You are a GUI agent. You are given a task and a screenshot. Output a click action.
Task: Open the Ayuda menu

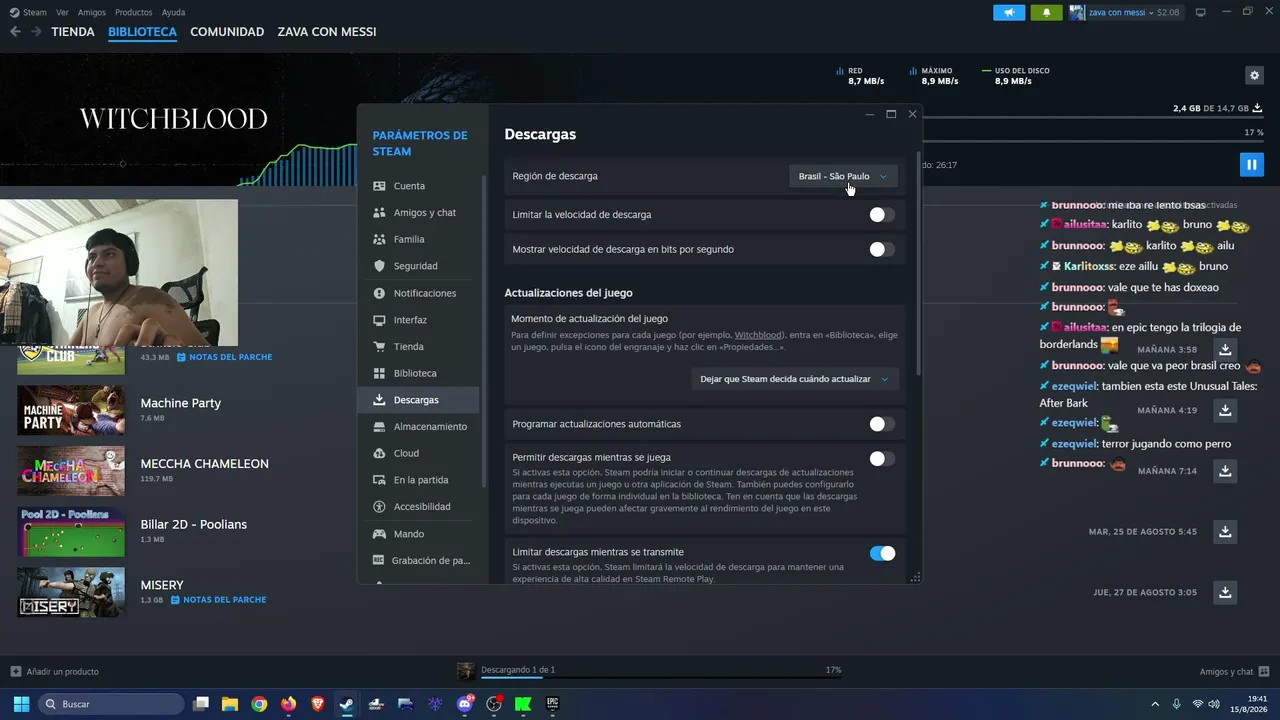pyautogui.click(x=173, y=12)
